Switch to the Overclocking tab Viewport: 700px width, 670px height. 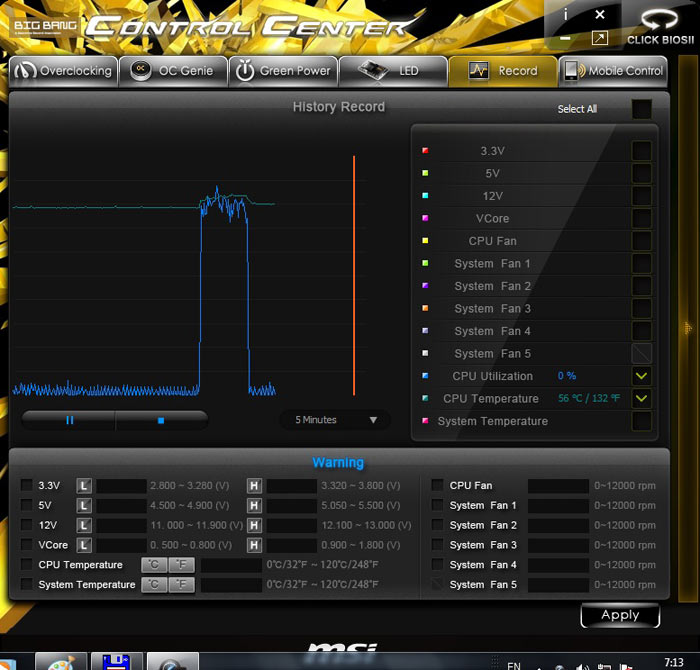(64, 71)
